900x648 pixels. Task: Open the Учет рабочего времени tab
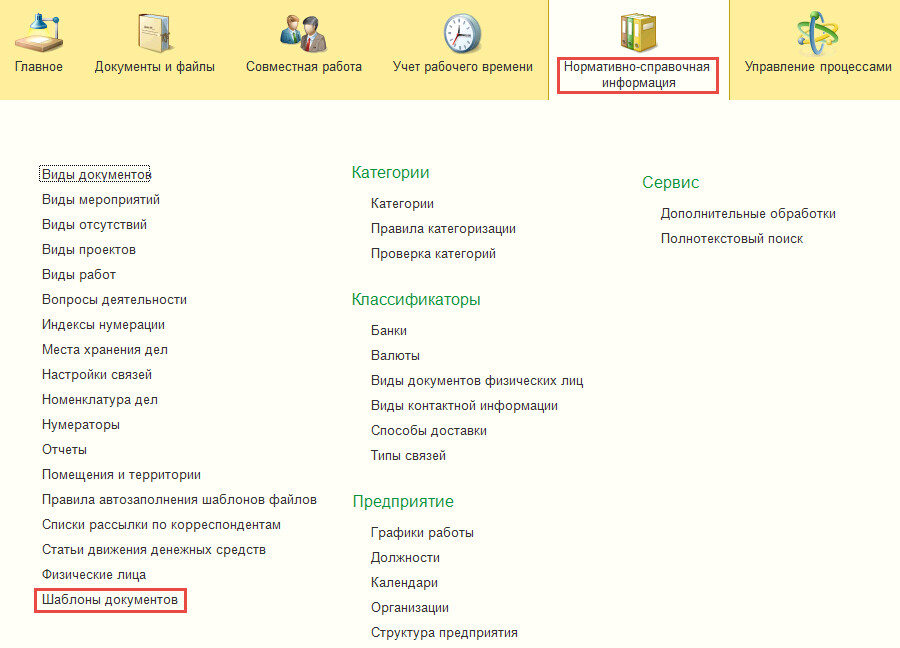[463, 67]
